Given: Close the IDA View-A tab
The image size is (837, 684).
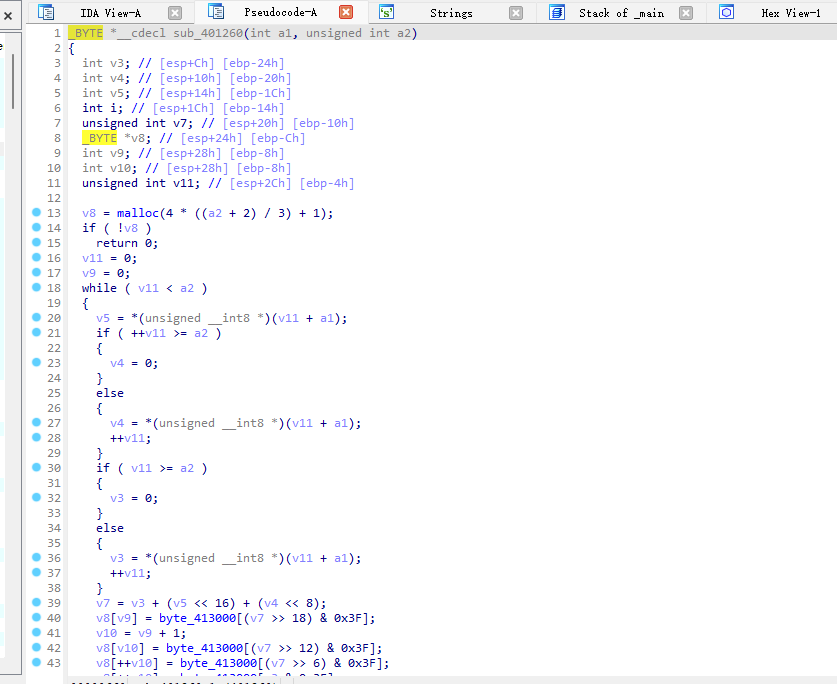Looking at the screenshot, I should pos(175,13).
